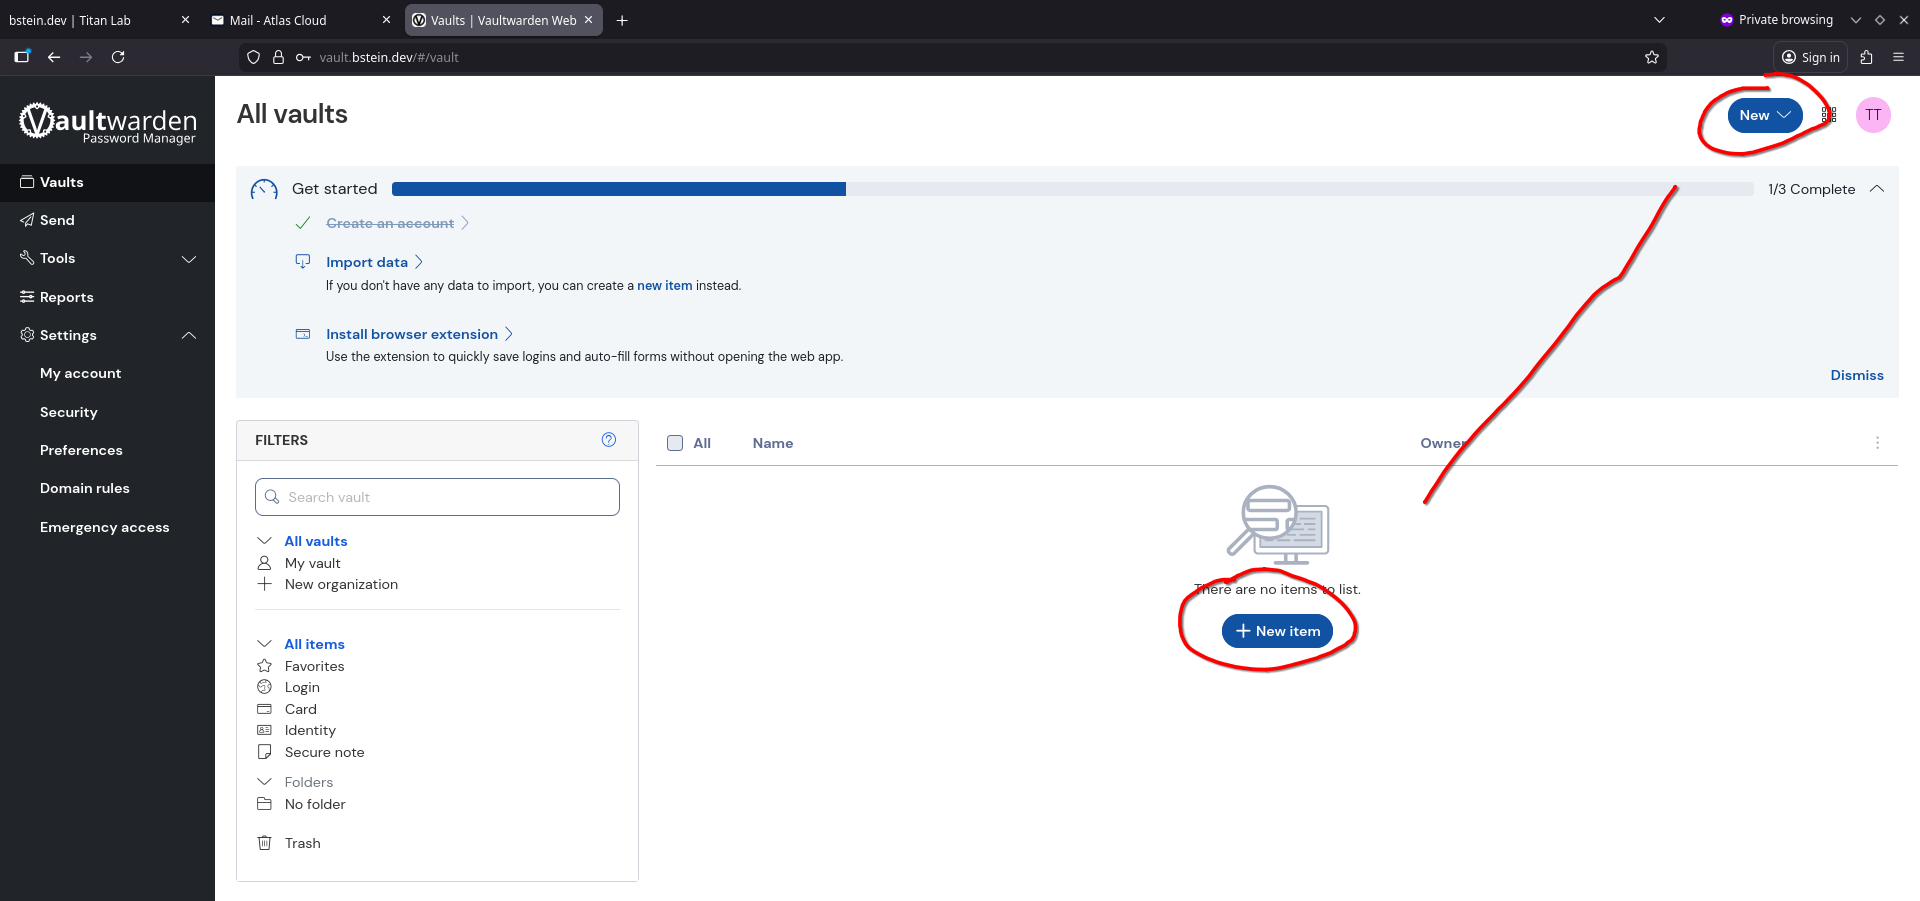Bookmark this page with the star icon
The width and height of the screenshot is (1920, 901).
point(1651,57)
